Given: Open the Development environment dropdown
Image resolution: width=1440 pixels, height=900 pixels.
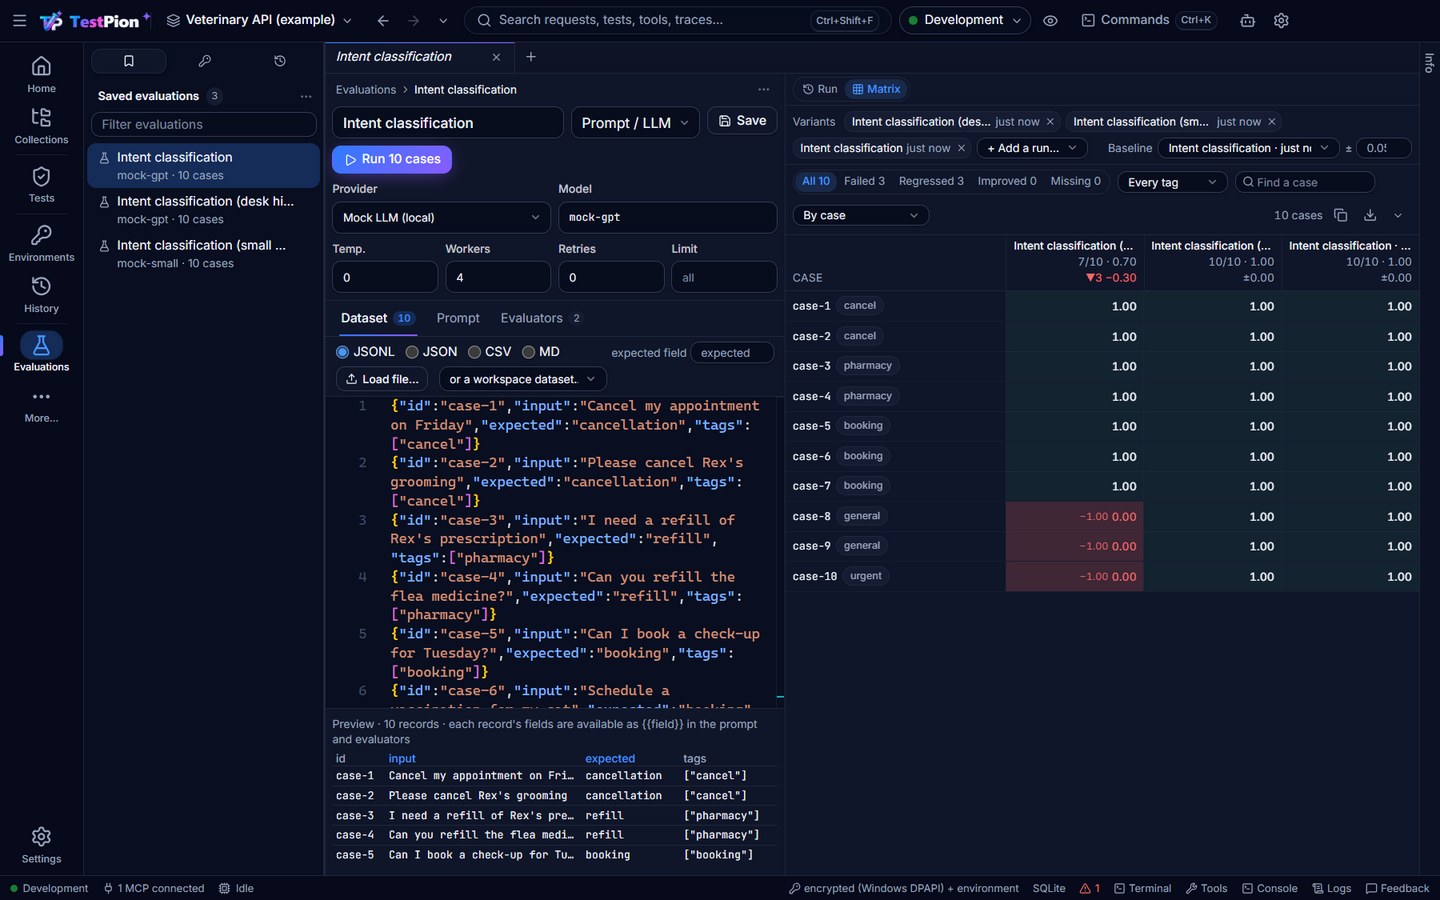Looking at the screenshot, I should point(964,20).
